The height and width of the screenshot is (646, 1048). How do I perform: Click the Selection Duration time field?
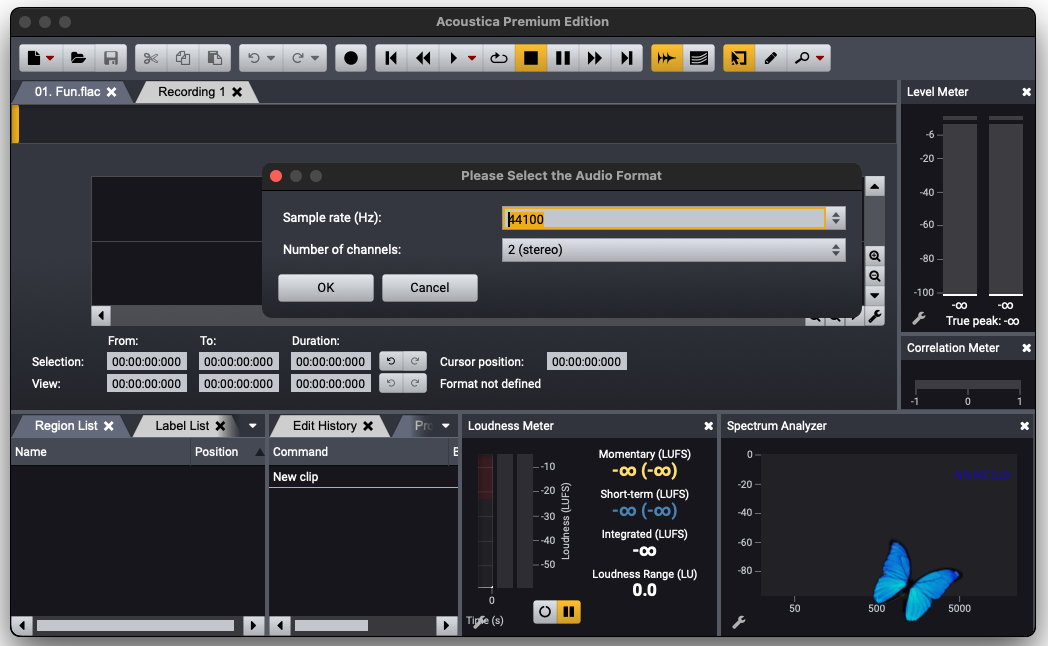click(x=330, y=361)
